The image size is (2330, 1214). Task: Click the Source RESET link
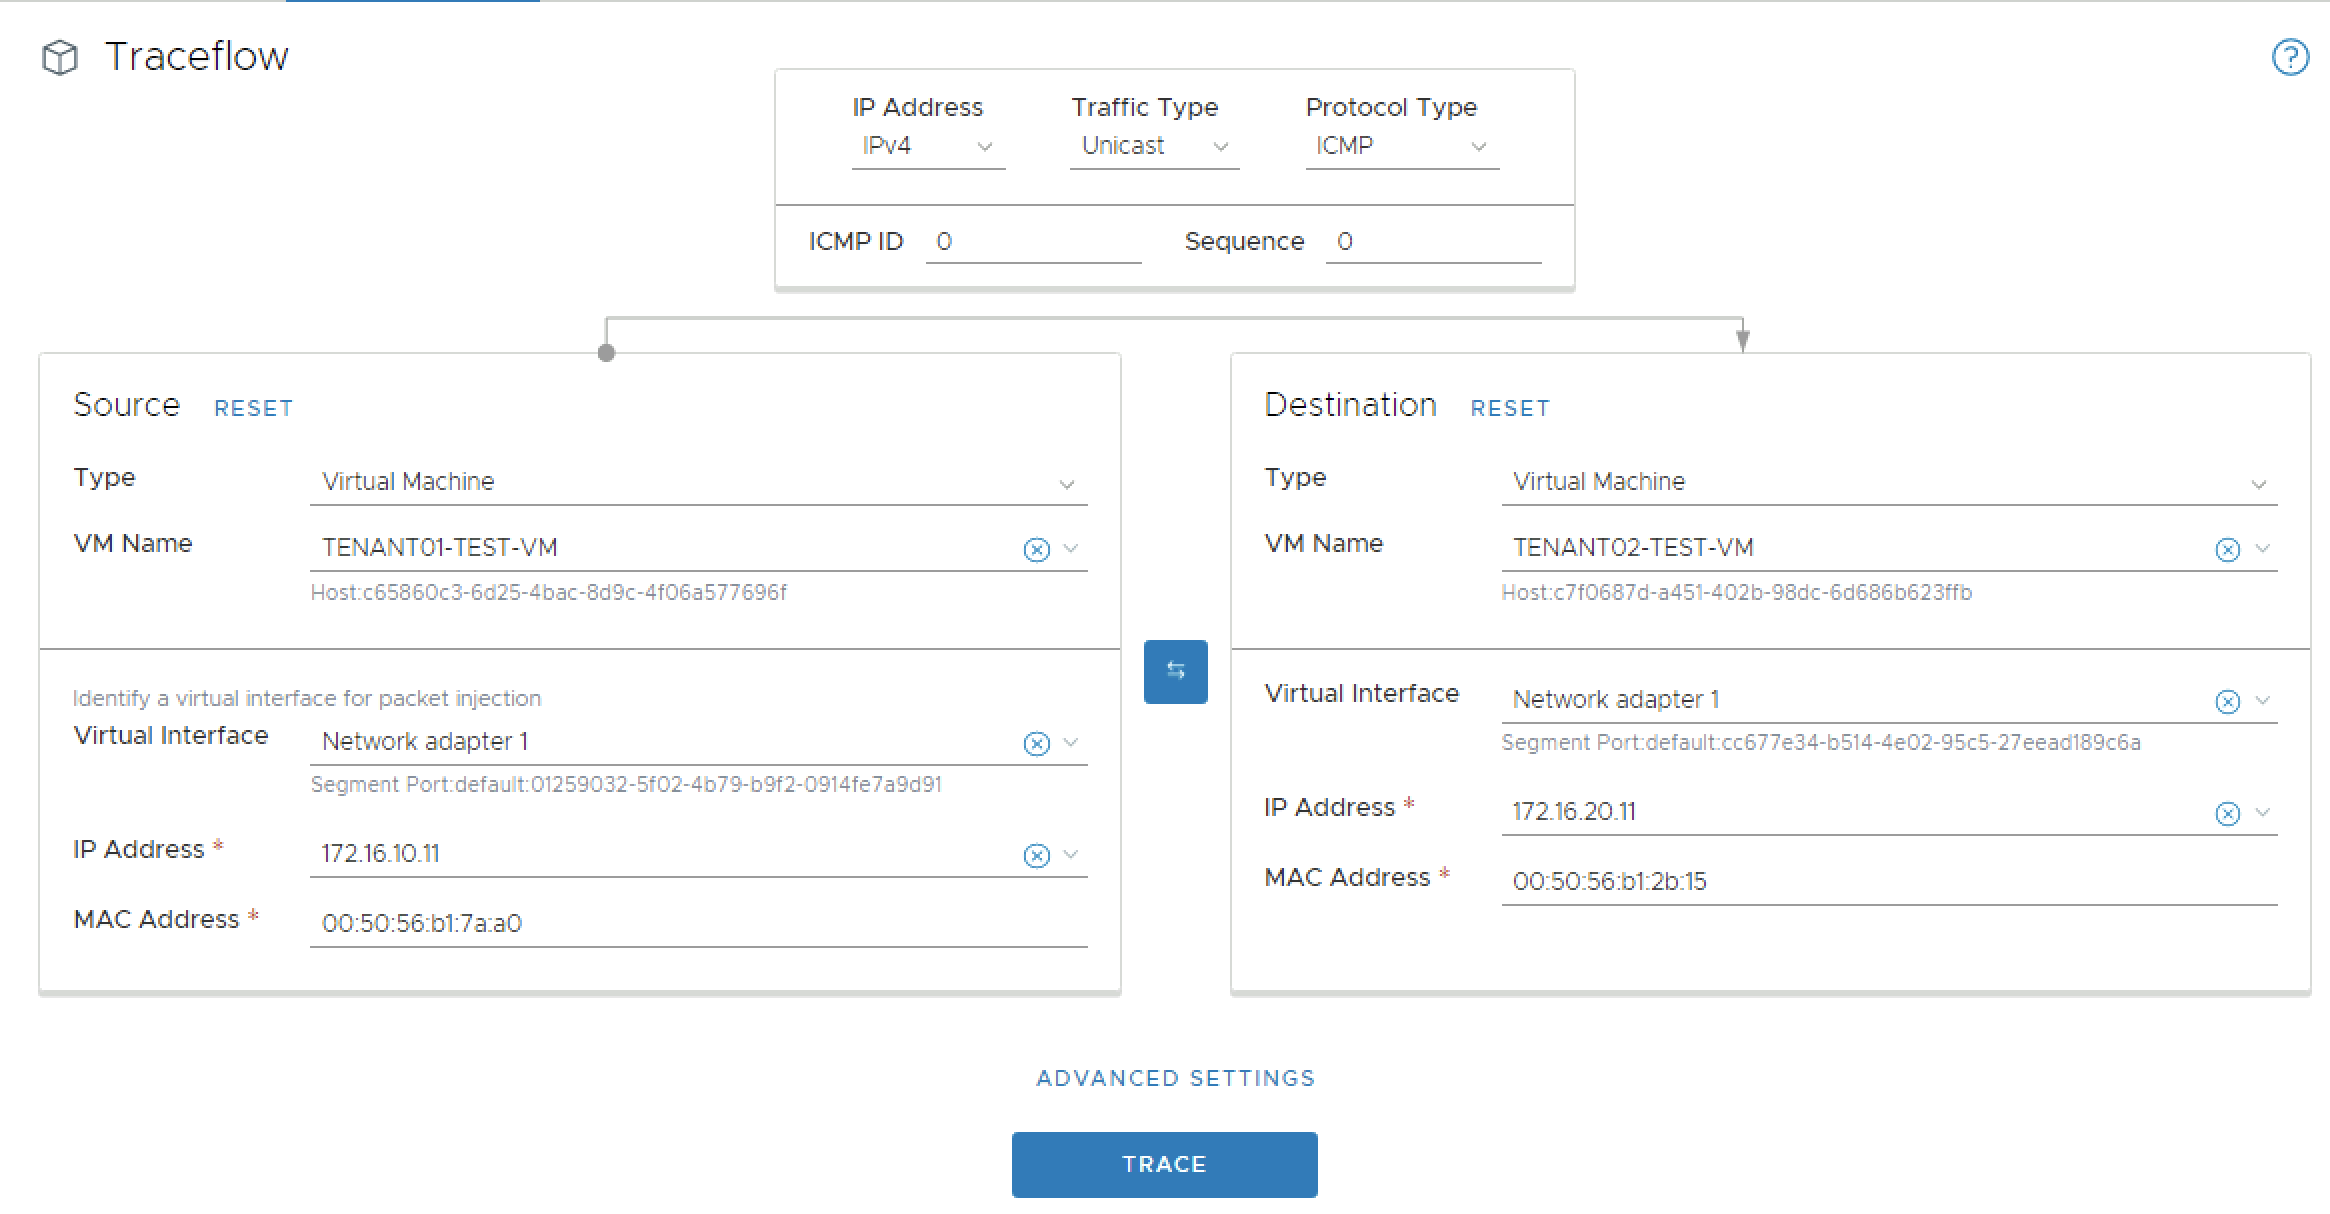click(x=253, y=408)
